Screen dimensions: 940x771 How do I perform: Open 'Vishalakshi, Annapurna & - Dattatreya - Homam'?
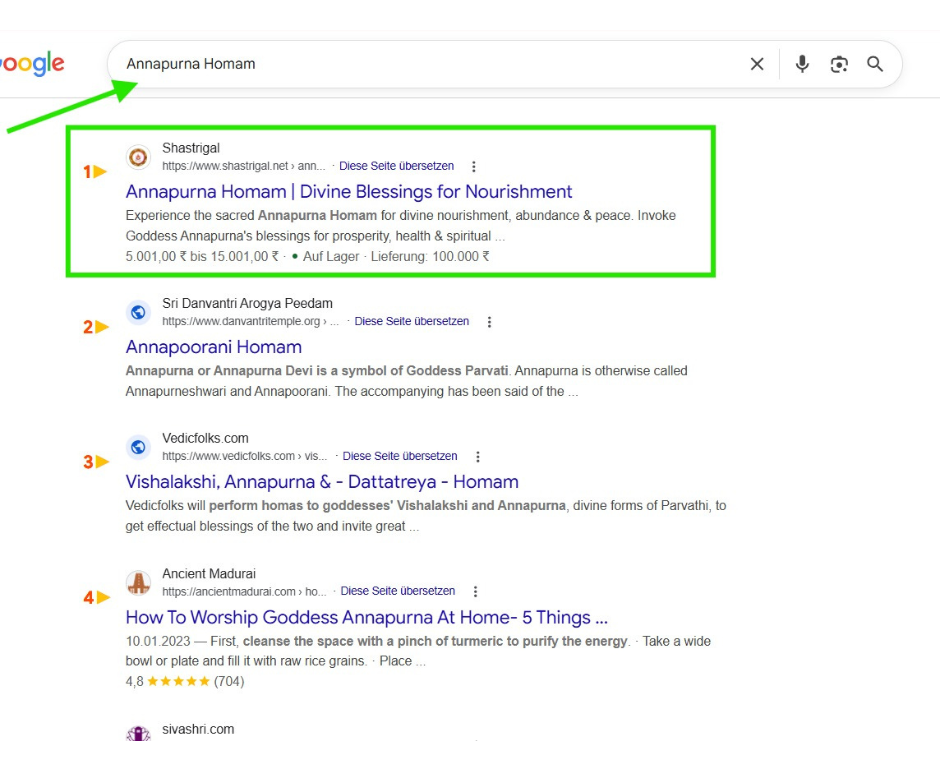(x=322, y=482)
